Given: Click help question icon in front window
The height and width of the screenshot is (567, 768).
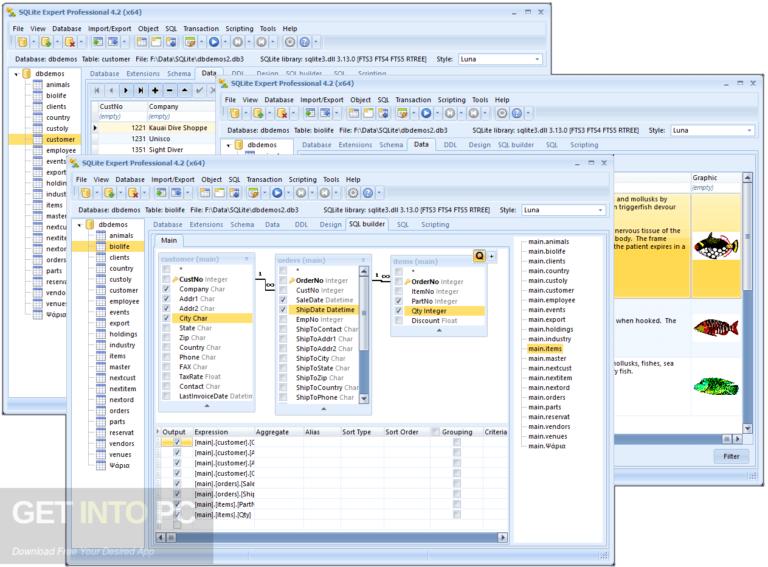Looking at the screenshot, I should click(368, 193).
